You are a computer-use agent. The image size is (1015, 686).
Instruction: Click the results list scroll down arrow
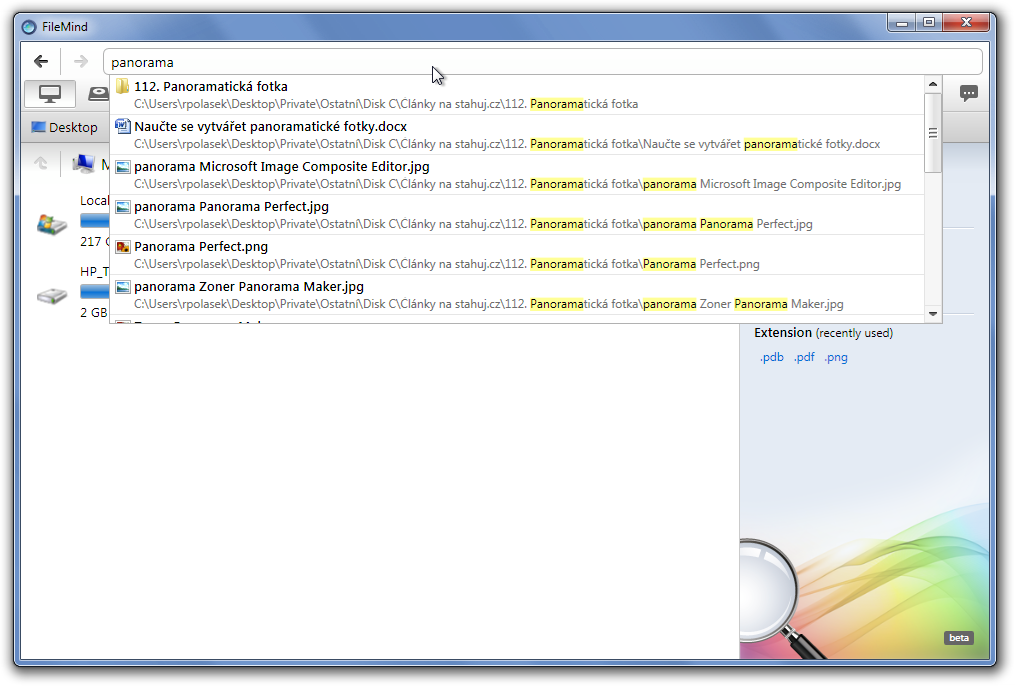pyautogui.click(x=933, y=314)
